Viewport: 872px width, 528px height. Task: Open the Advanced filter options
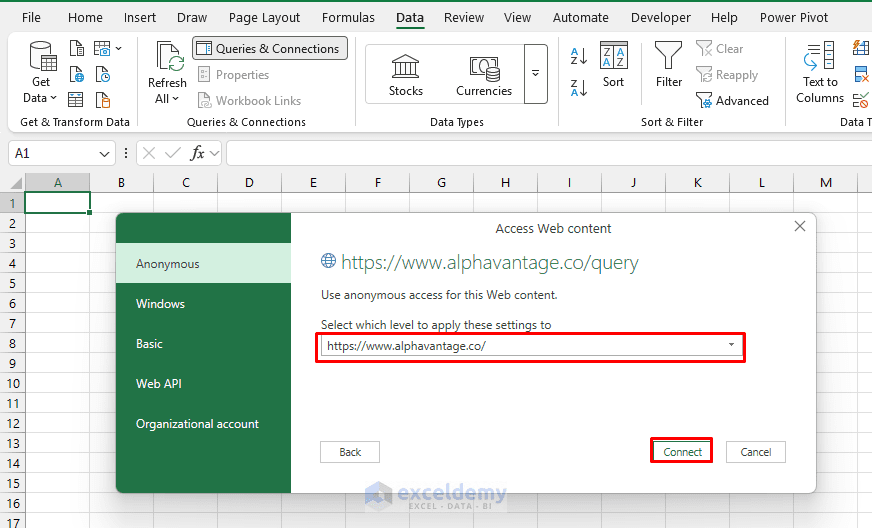732,101
